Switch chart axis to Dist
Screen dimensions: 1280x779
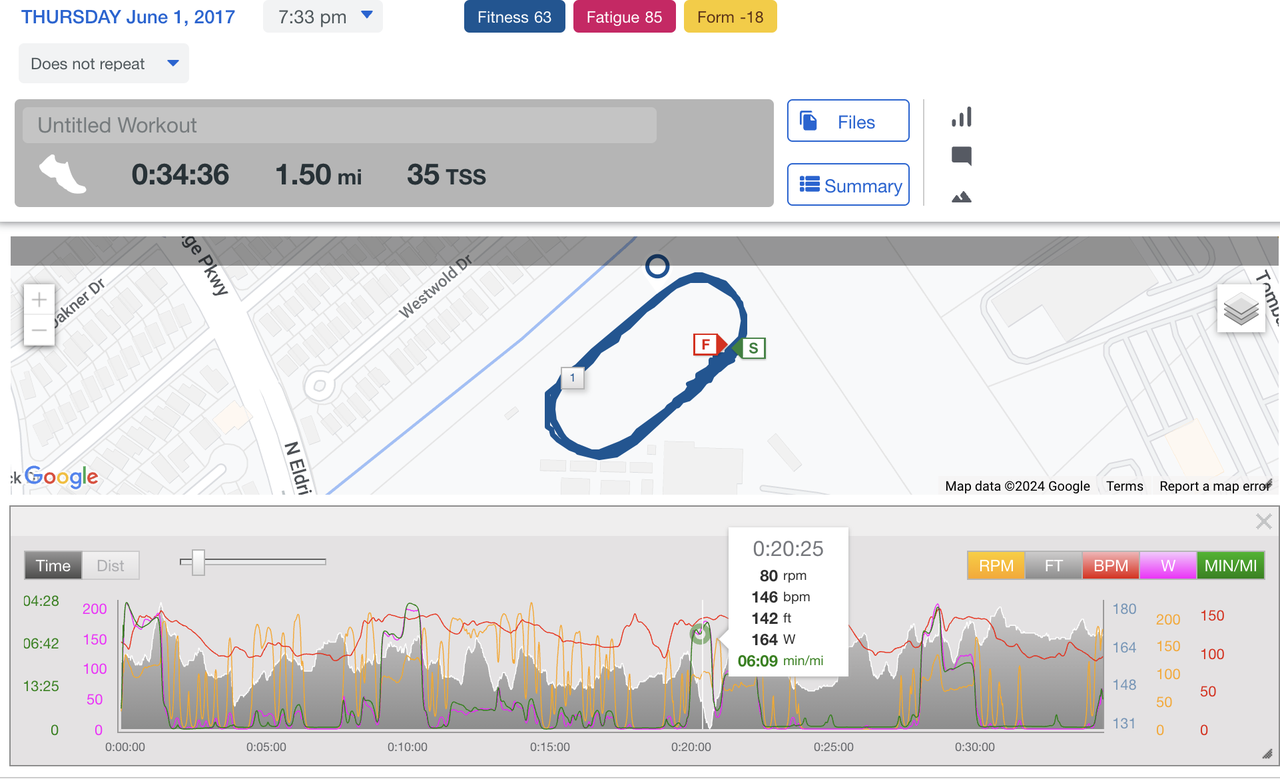pyautogui.click(x=110, y=566)
